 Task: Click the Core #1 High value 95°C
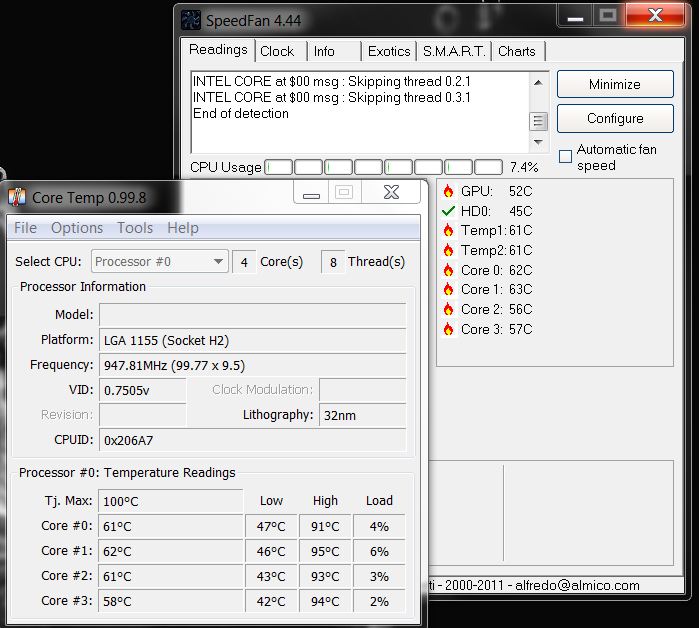tap(325, 551)
